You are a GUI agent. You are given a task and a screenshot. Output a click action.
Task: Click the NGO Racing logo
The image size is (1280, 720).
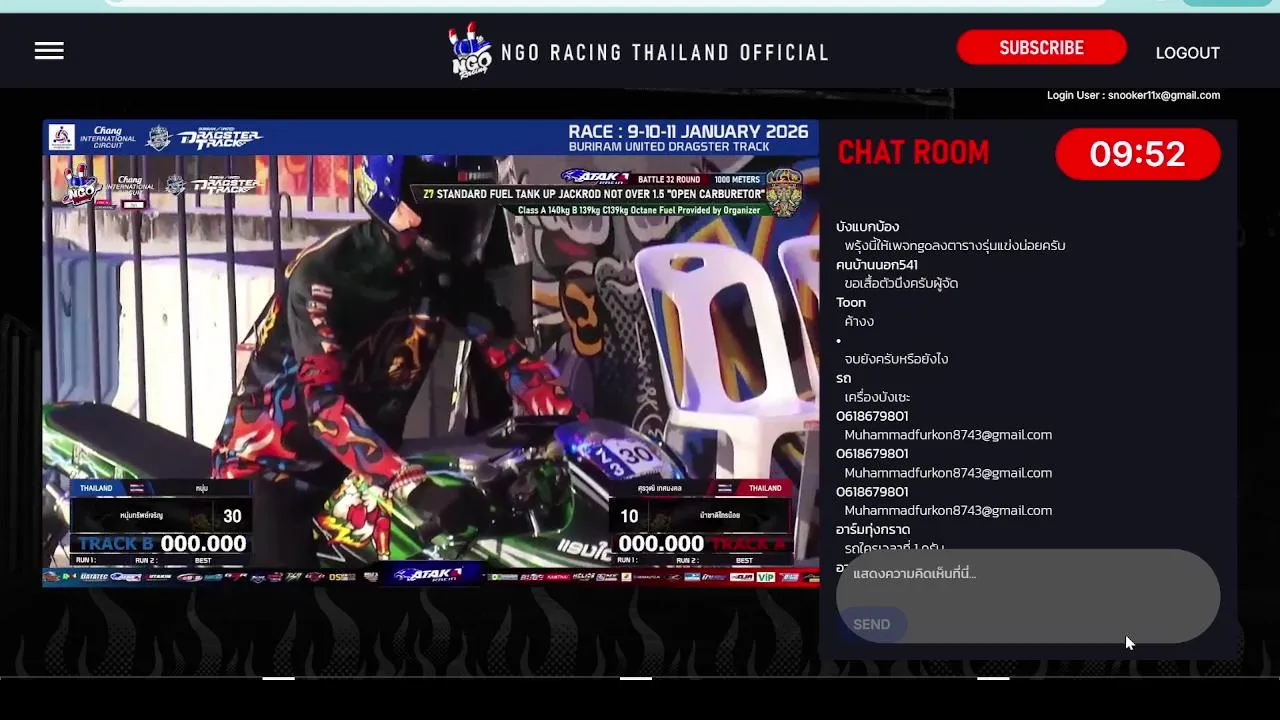pos(470,50)
